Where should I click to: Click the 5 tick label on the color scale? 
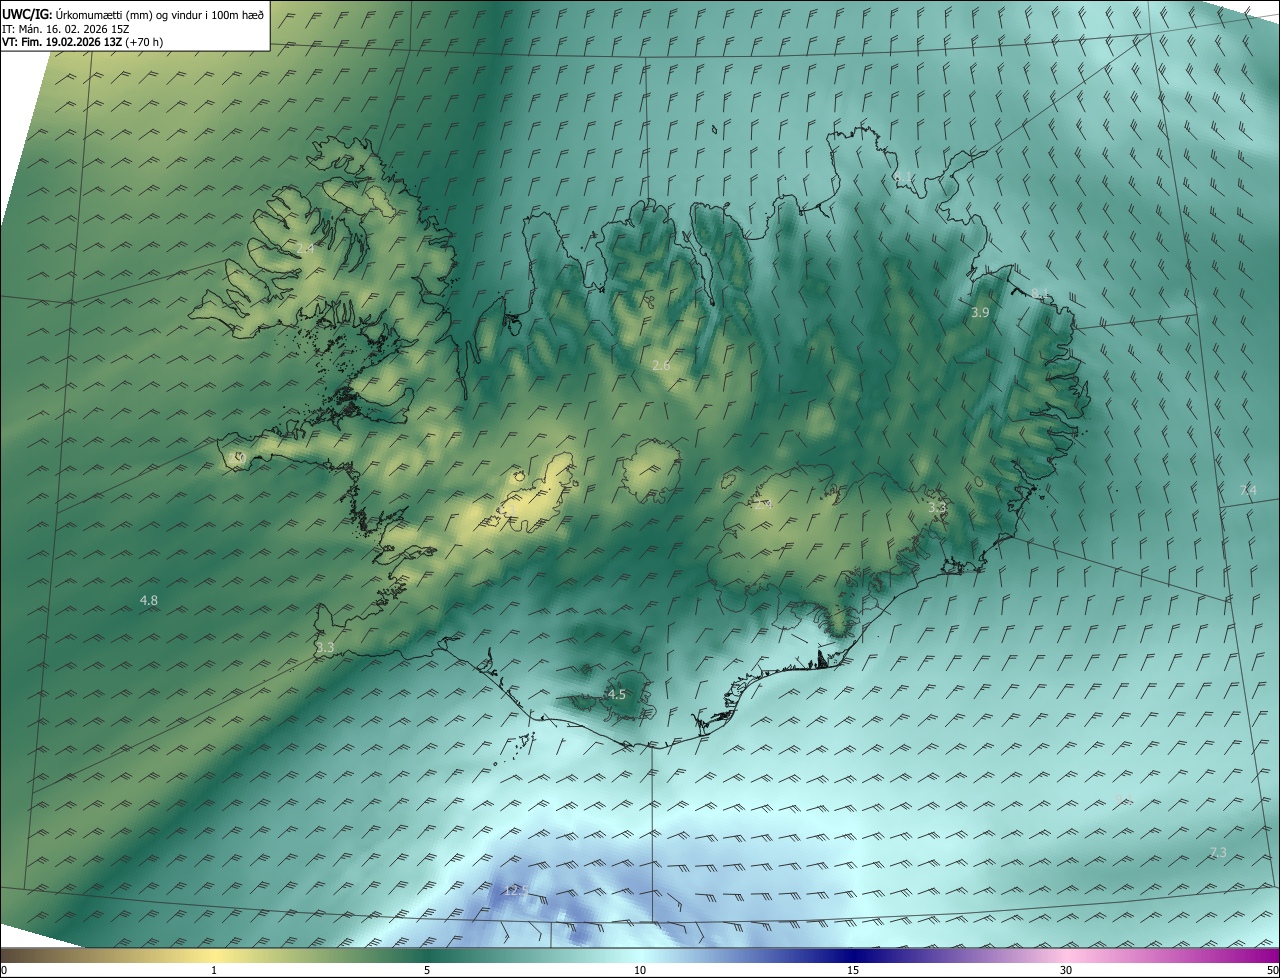click(x=427, y=970)
